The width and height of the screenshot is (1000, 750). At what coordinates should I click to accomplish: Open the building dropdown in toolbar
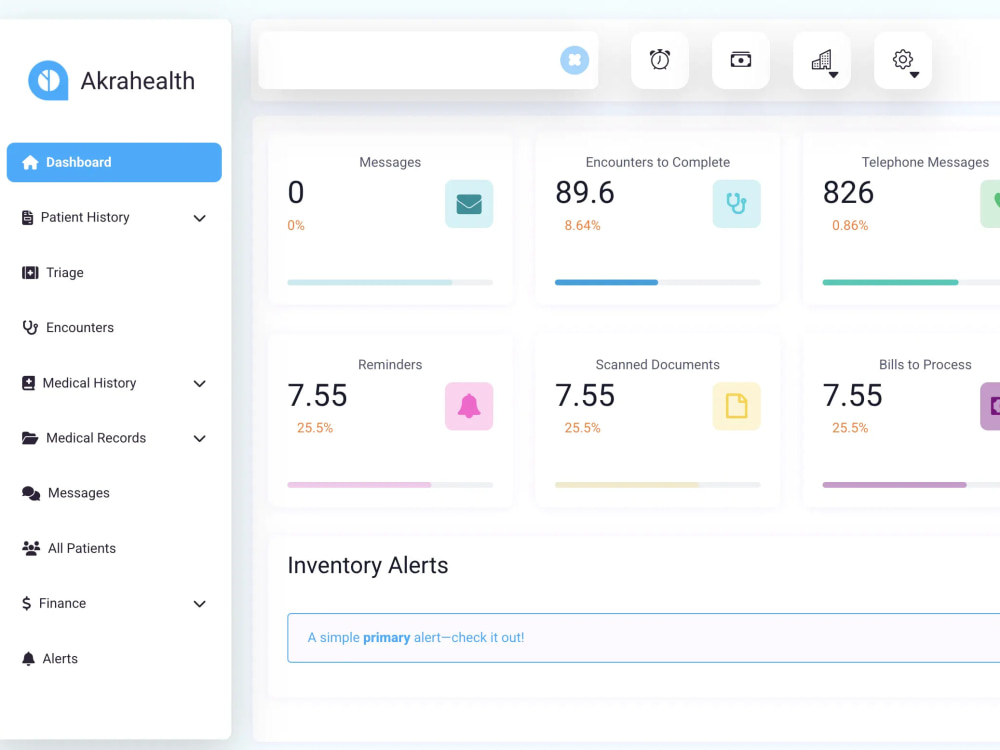pyautogui.click(x=821, y=60)
